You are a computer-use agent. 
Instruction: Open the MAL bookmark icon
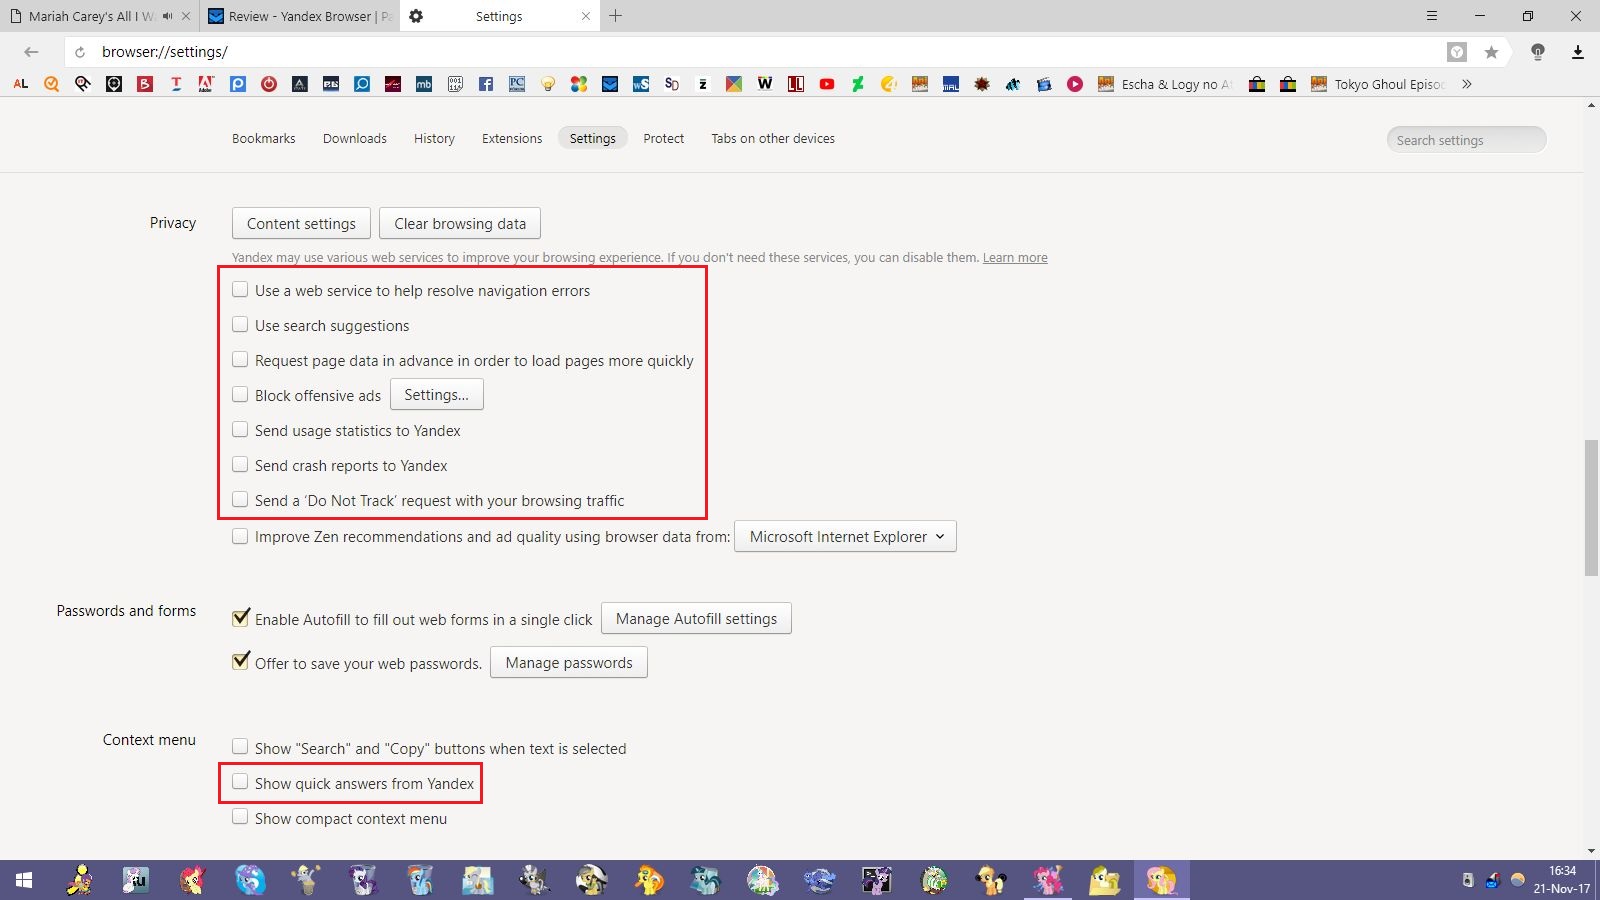[951, 84]
